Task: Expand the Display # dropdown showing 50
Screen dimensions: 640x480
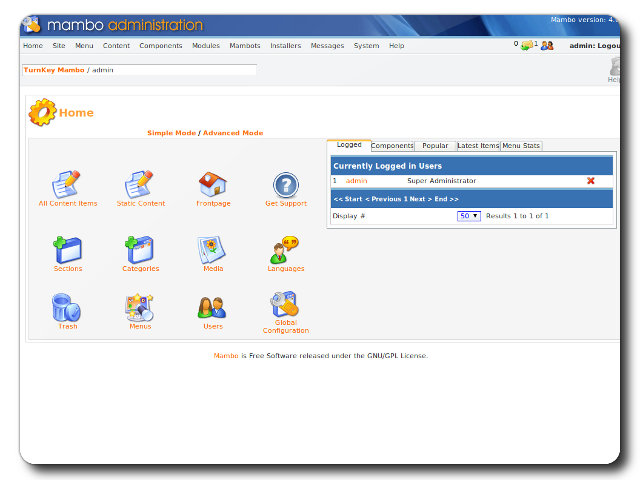Action: point(469,216)
